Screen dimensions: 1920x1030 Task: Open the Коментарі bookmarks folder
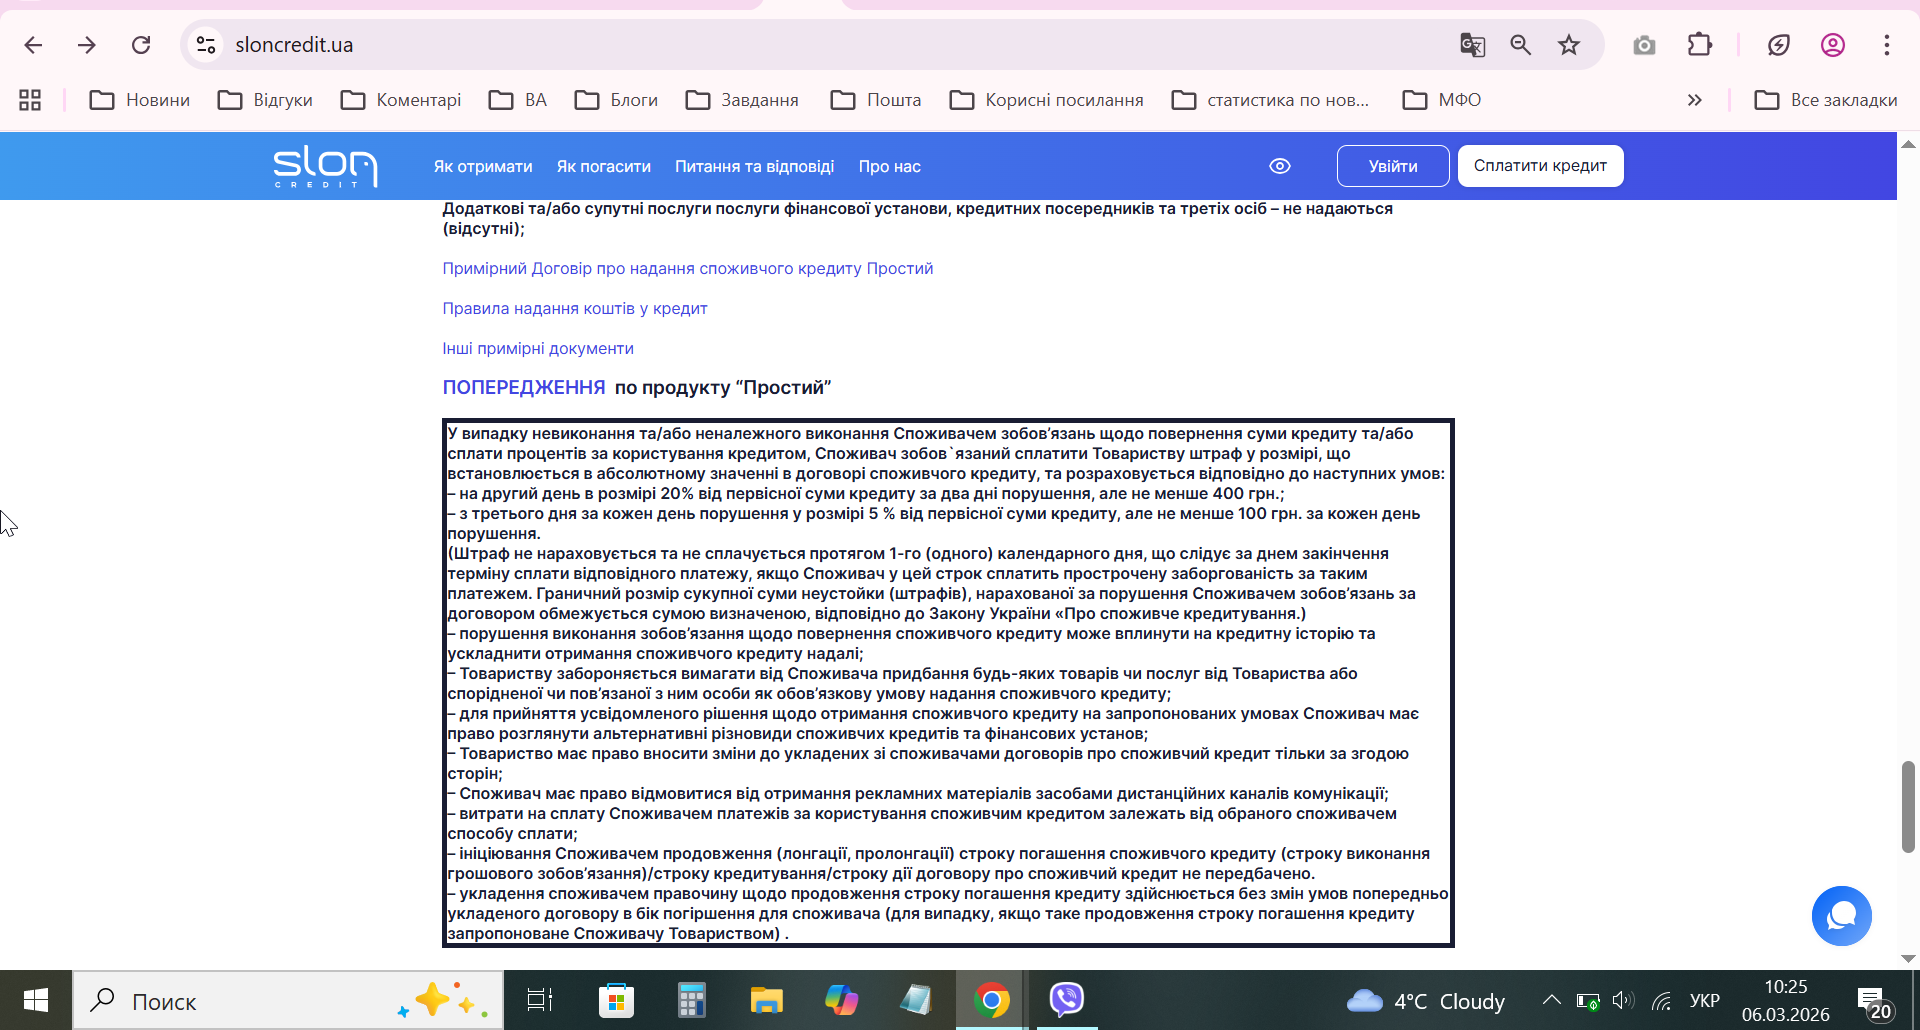pos(401,100)
